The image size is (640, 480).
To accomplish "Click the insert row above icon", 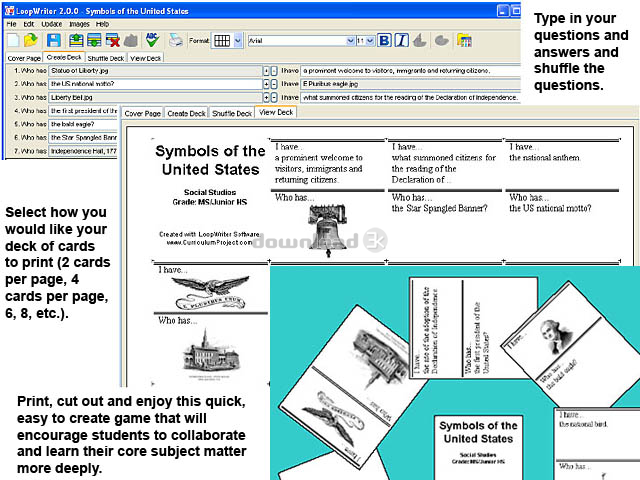I will click(76, 40).
